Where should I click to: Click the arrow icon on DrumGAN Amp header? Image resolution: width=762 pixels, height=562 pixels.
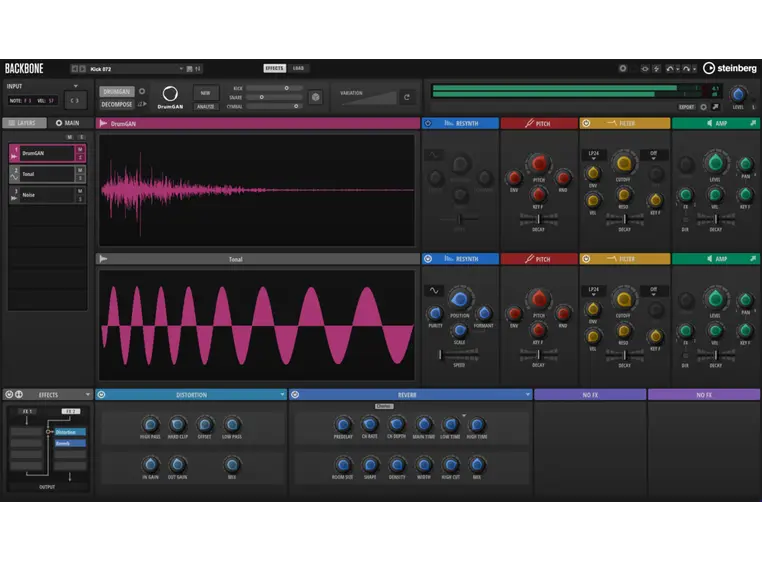click(x=753, y=123)
